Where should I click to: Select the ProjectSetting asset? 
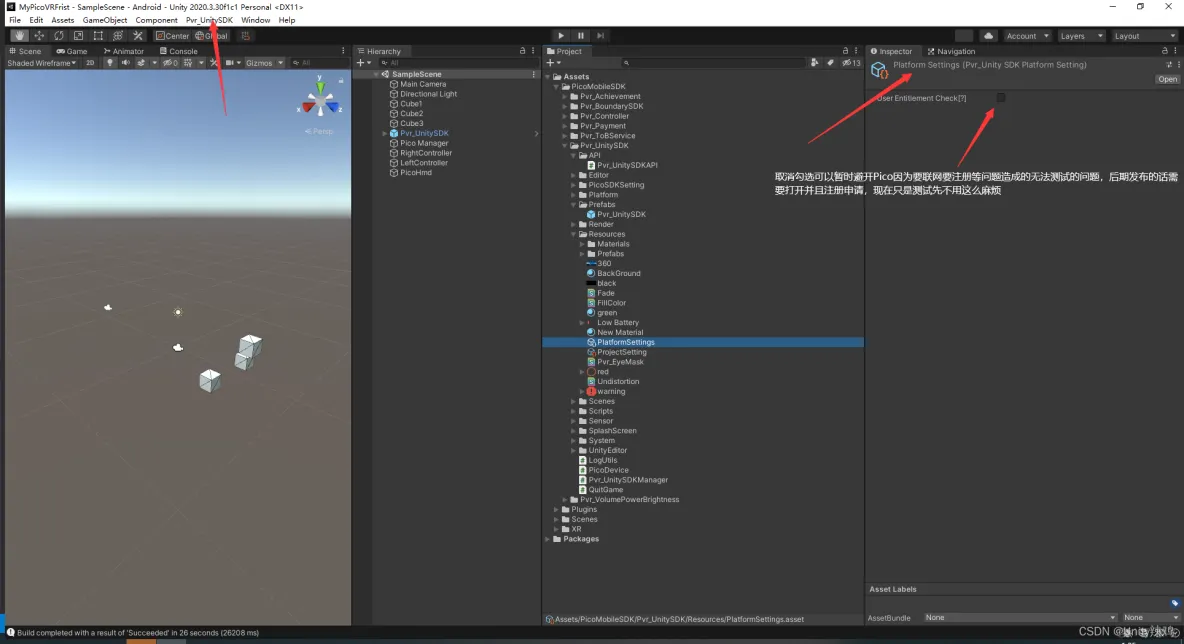click(x=621, y=352)
